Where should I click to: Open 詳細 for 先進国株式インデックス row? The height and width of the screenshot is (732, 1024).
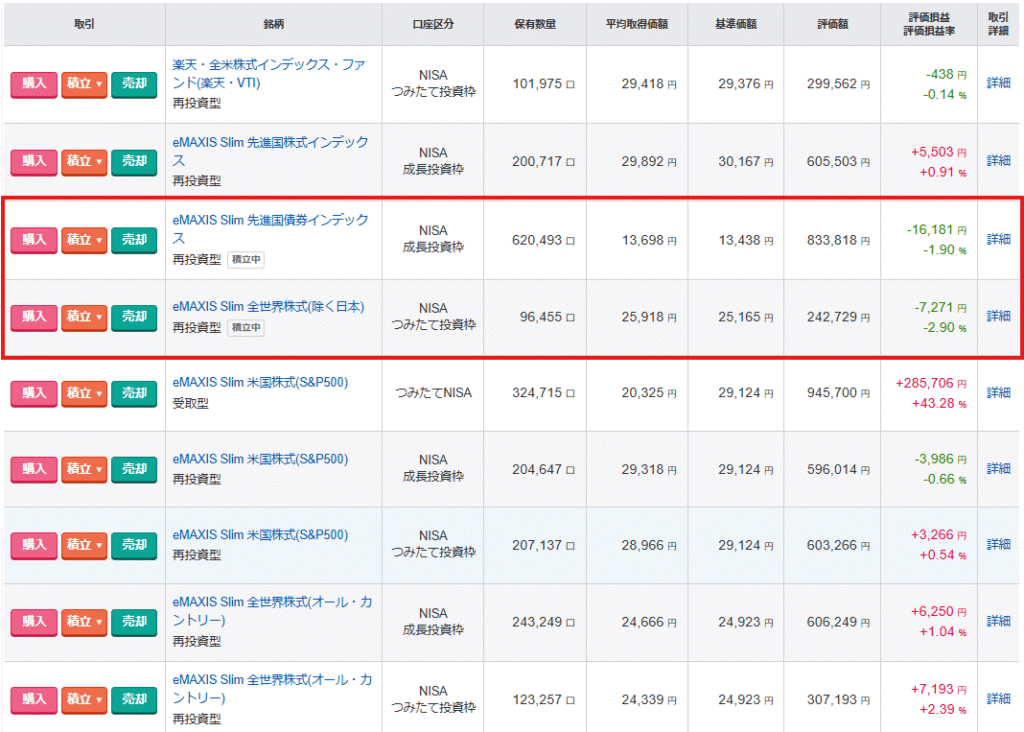point(998,161)
